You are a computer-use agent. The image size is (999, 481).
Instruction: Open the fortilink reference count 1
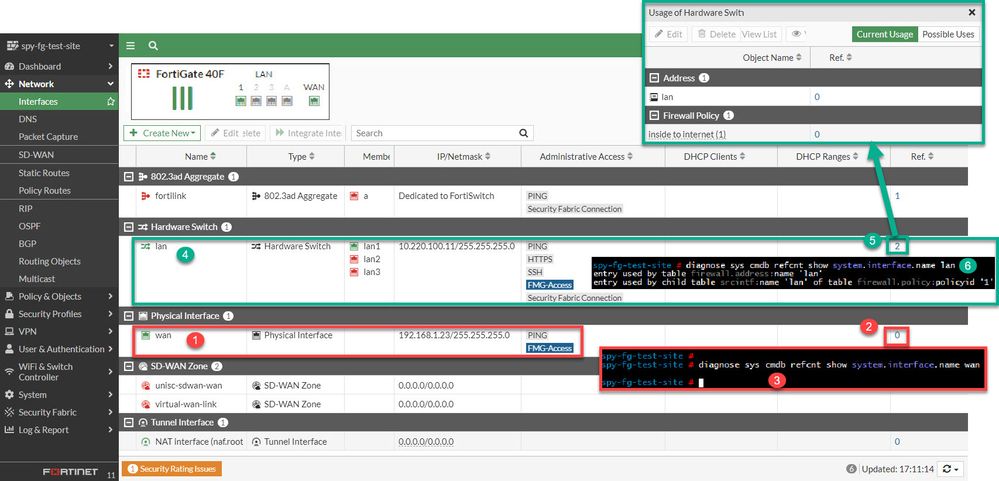[897, 196]
